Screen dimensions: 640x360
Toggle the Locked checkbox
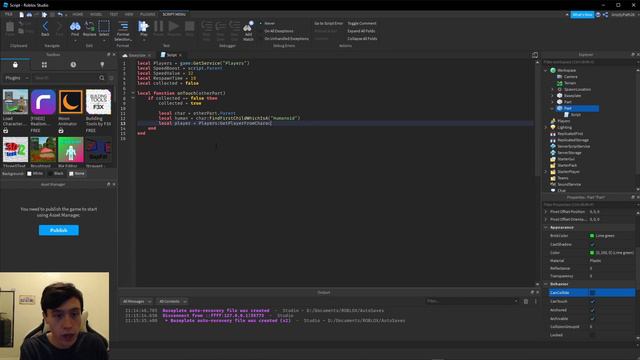tap(592, 335)
